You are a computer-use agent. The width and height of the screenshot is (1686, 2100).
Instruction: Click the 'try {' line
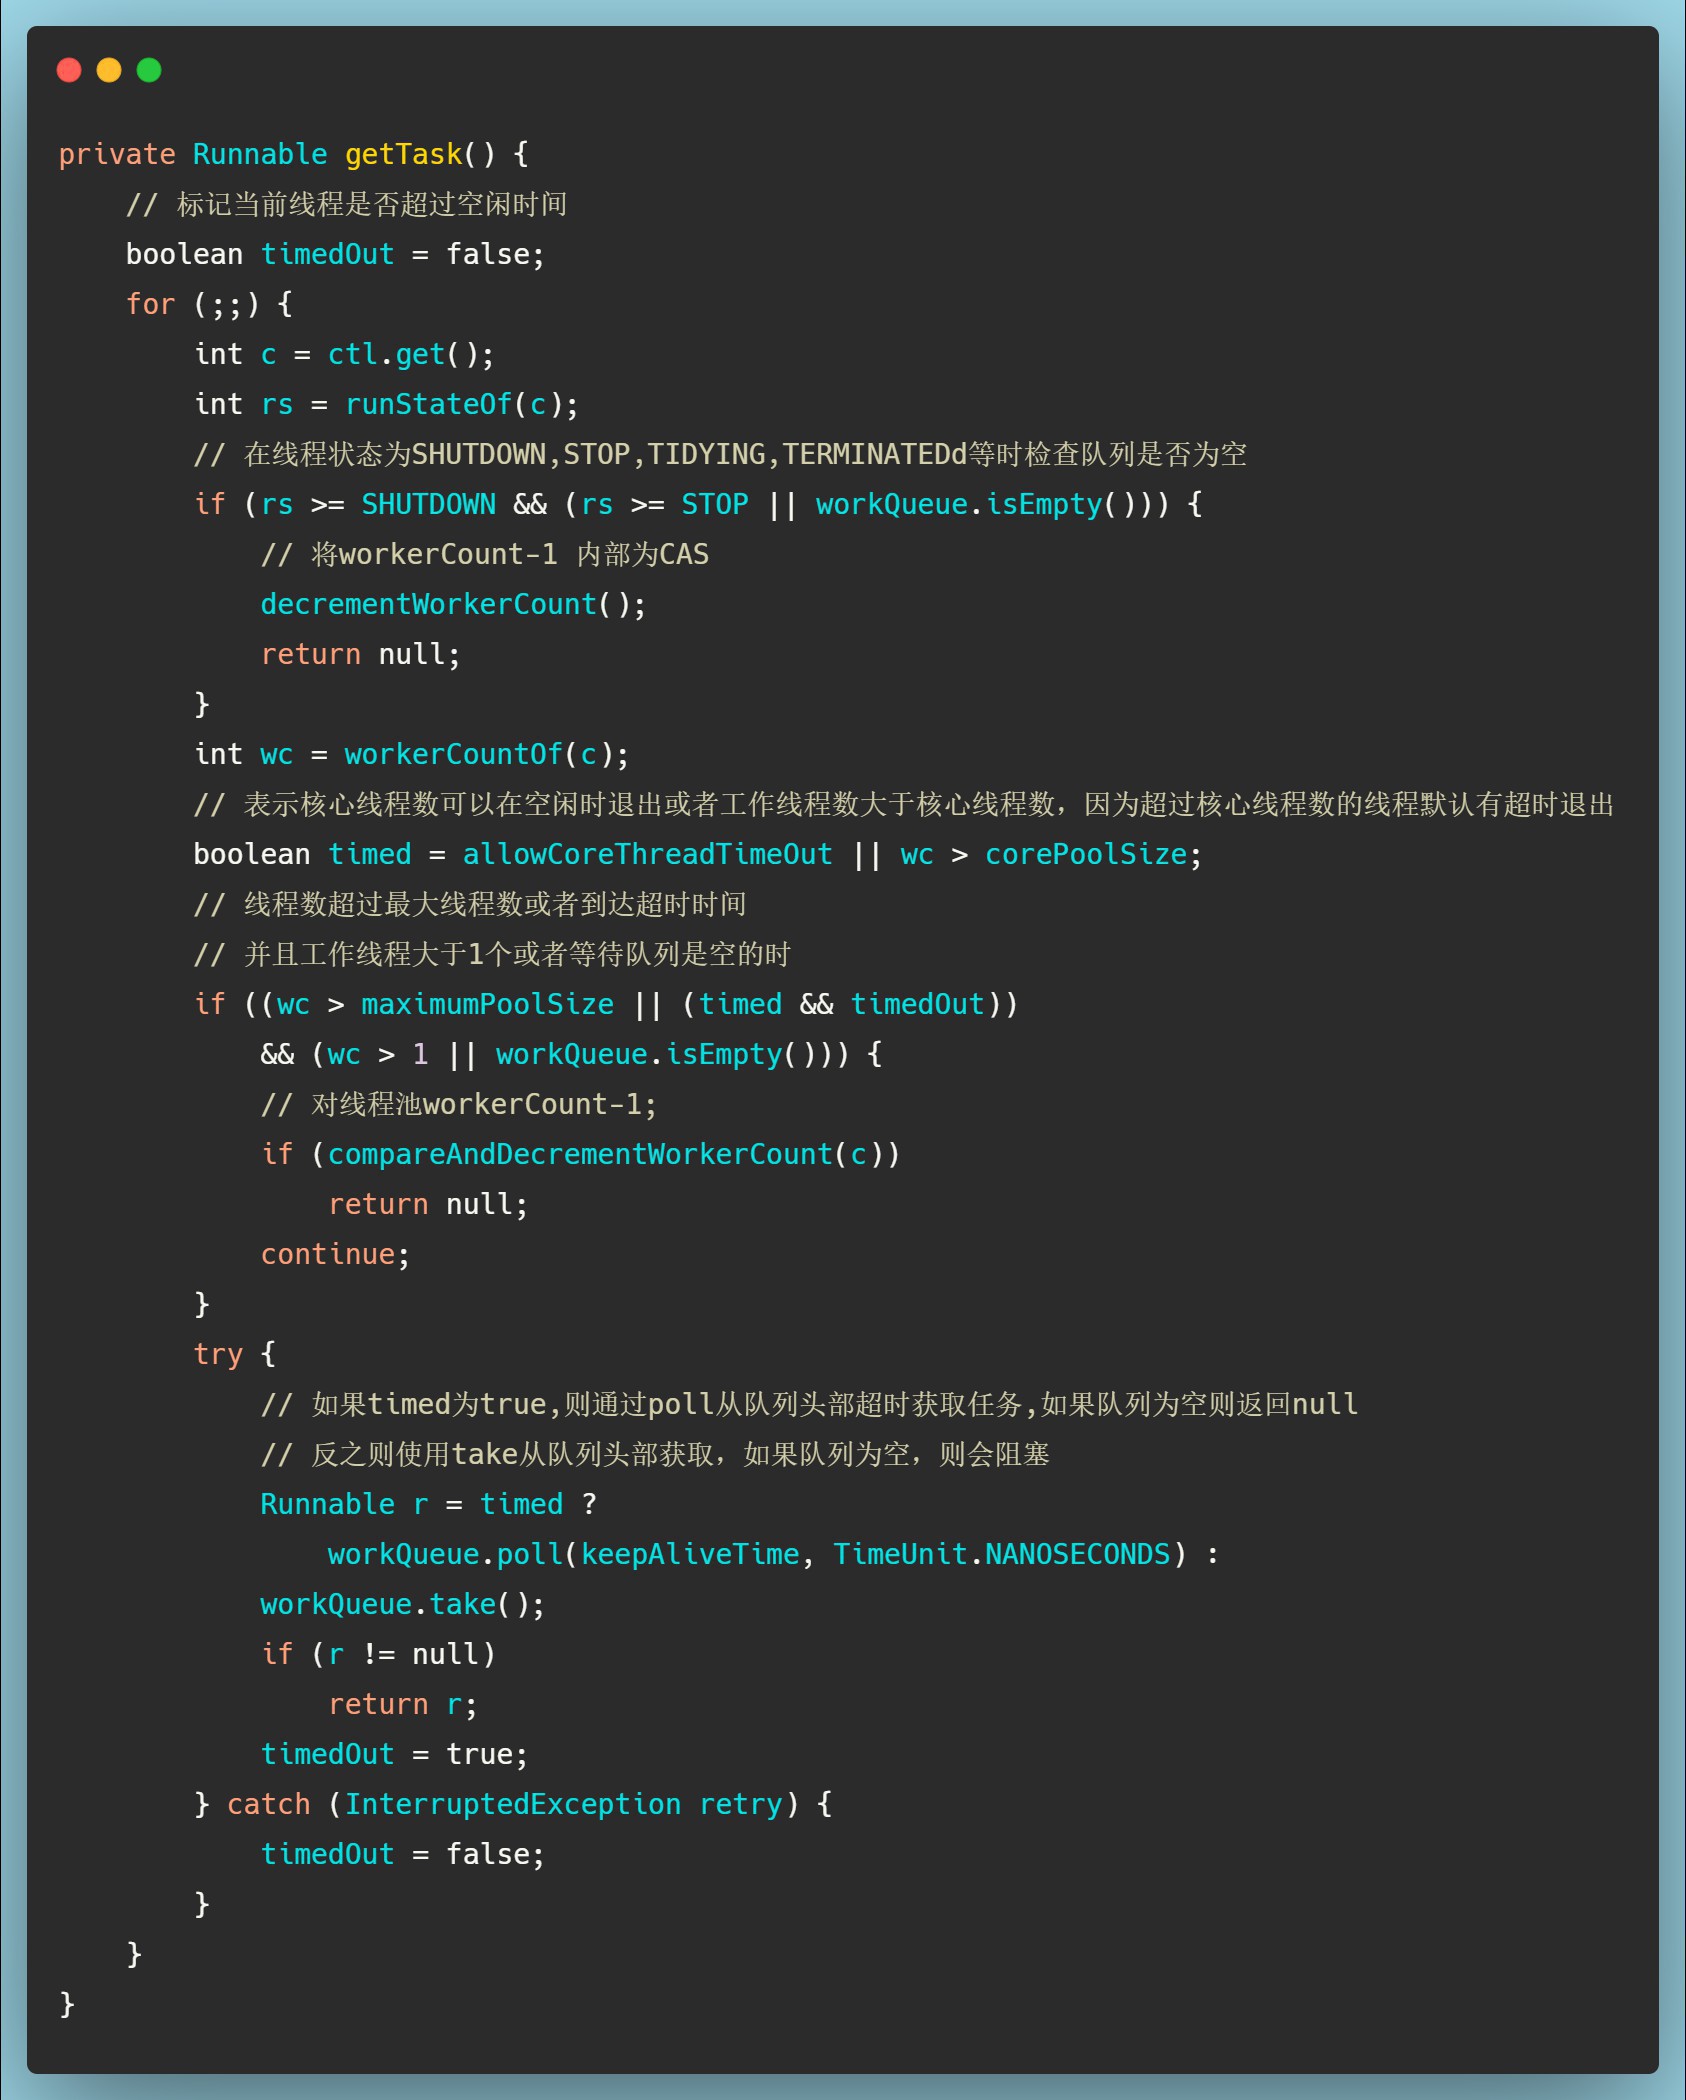234,1354
